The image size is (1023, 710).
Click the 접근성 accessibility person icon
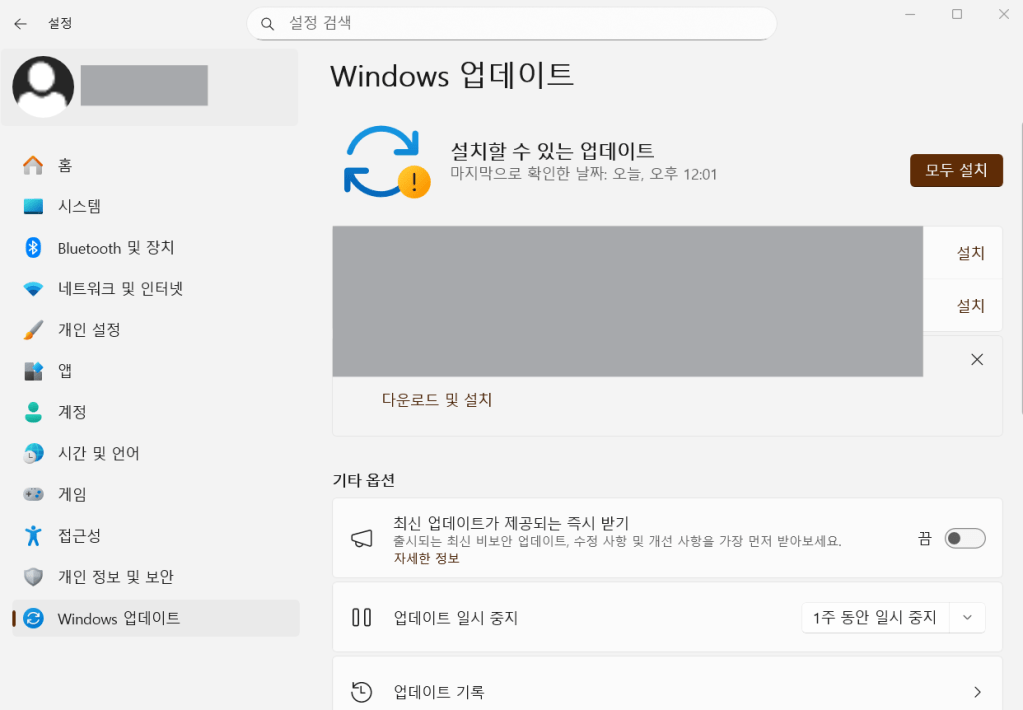[33, 536]
